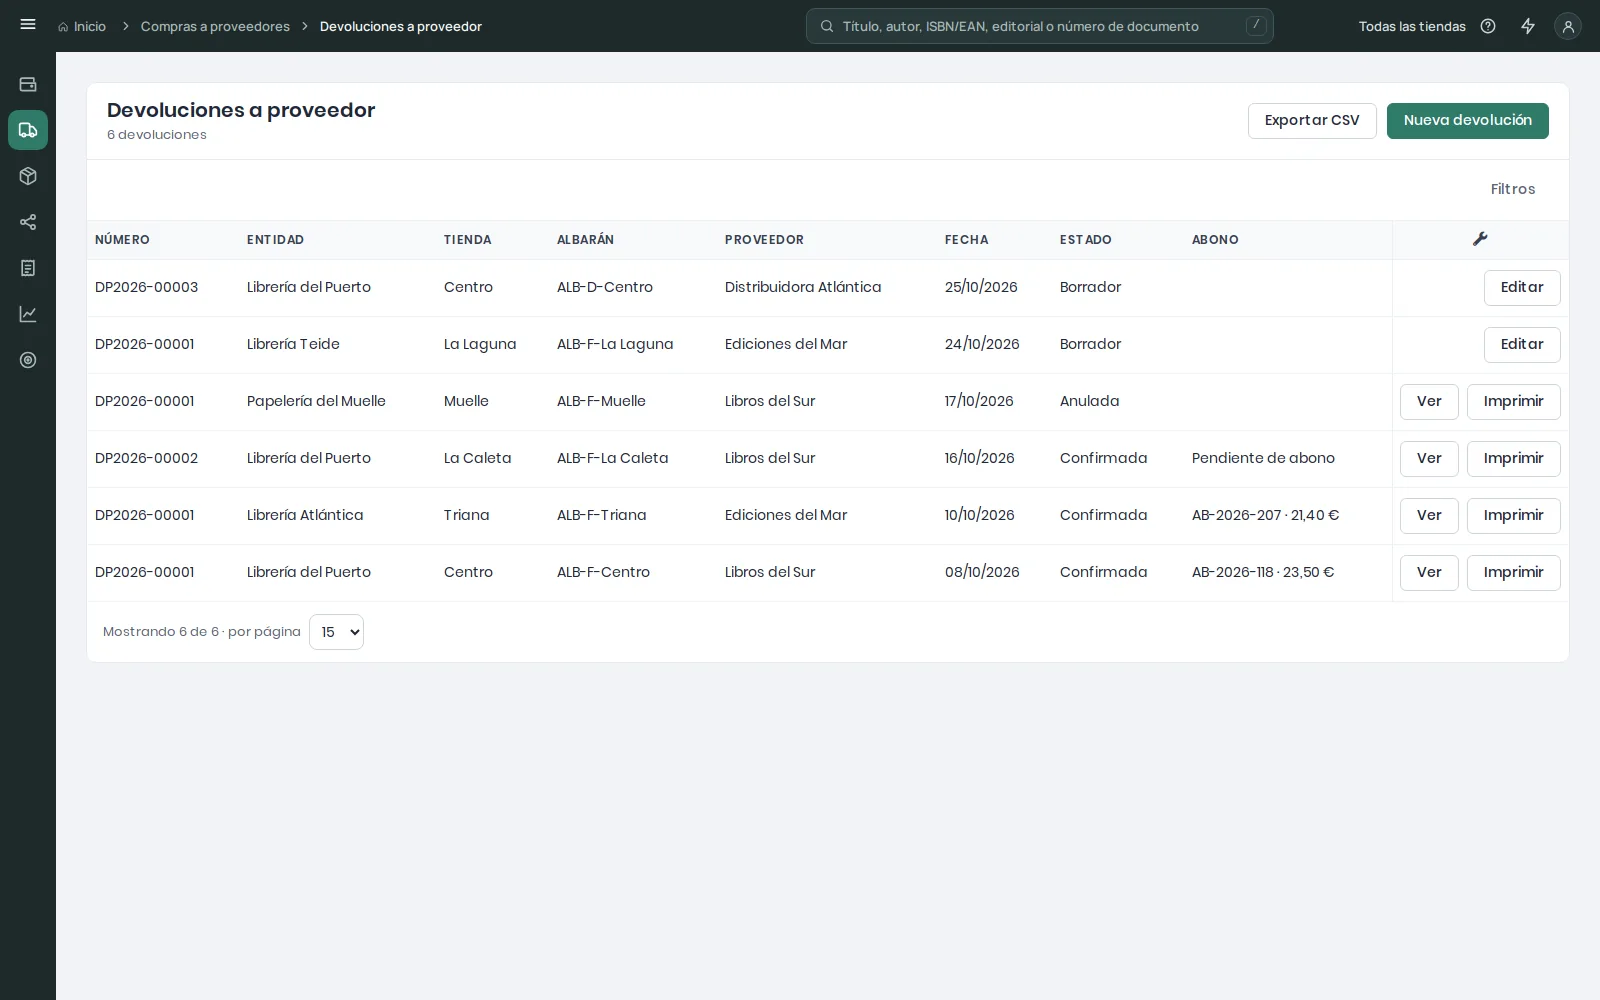Screen dimensions: 1600x1000
Task: Click the wallet icon in sidebar
Action: [x=28, y=85]
